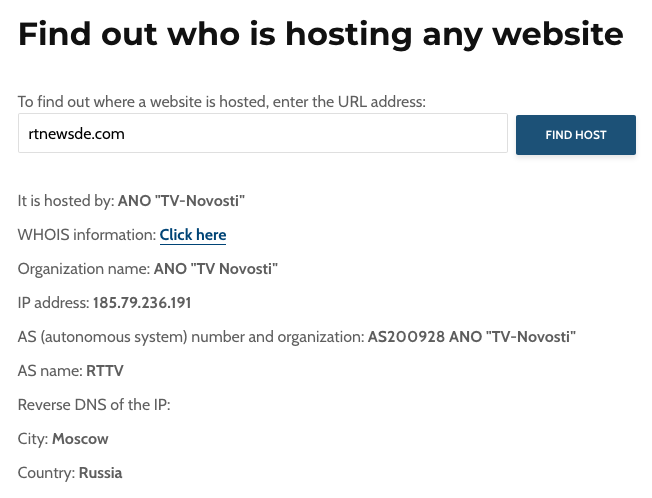Screen dimensions: 652x498
Task: Click the "It is hosted by:" label
Action: tap(66, 201)
